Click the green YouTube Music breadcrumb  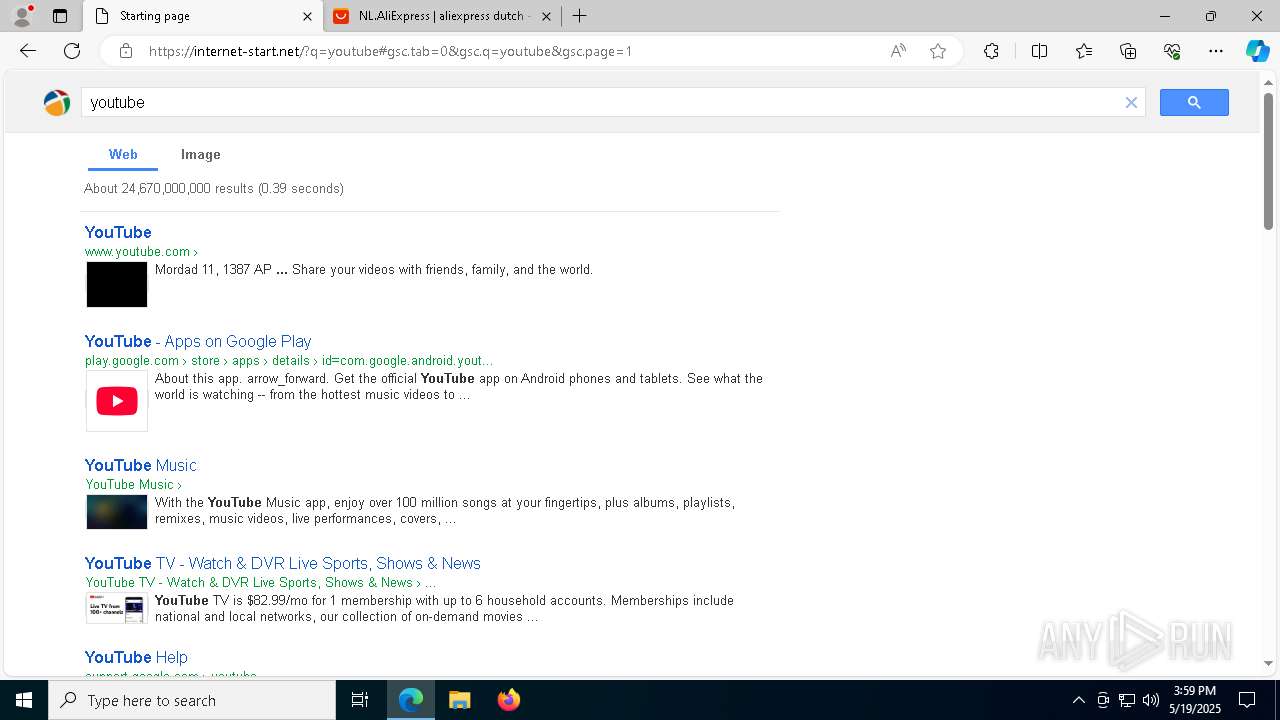133,485
